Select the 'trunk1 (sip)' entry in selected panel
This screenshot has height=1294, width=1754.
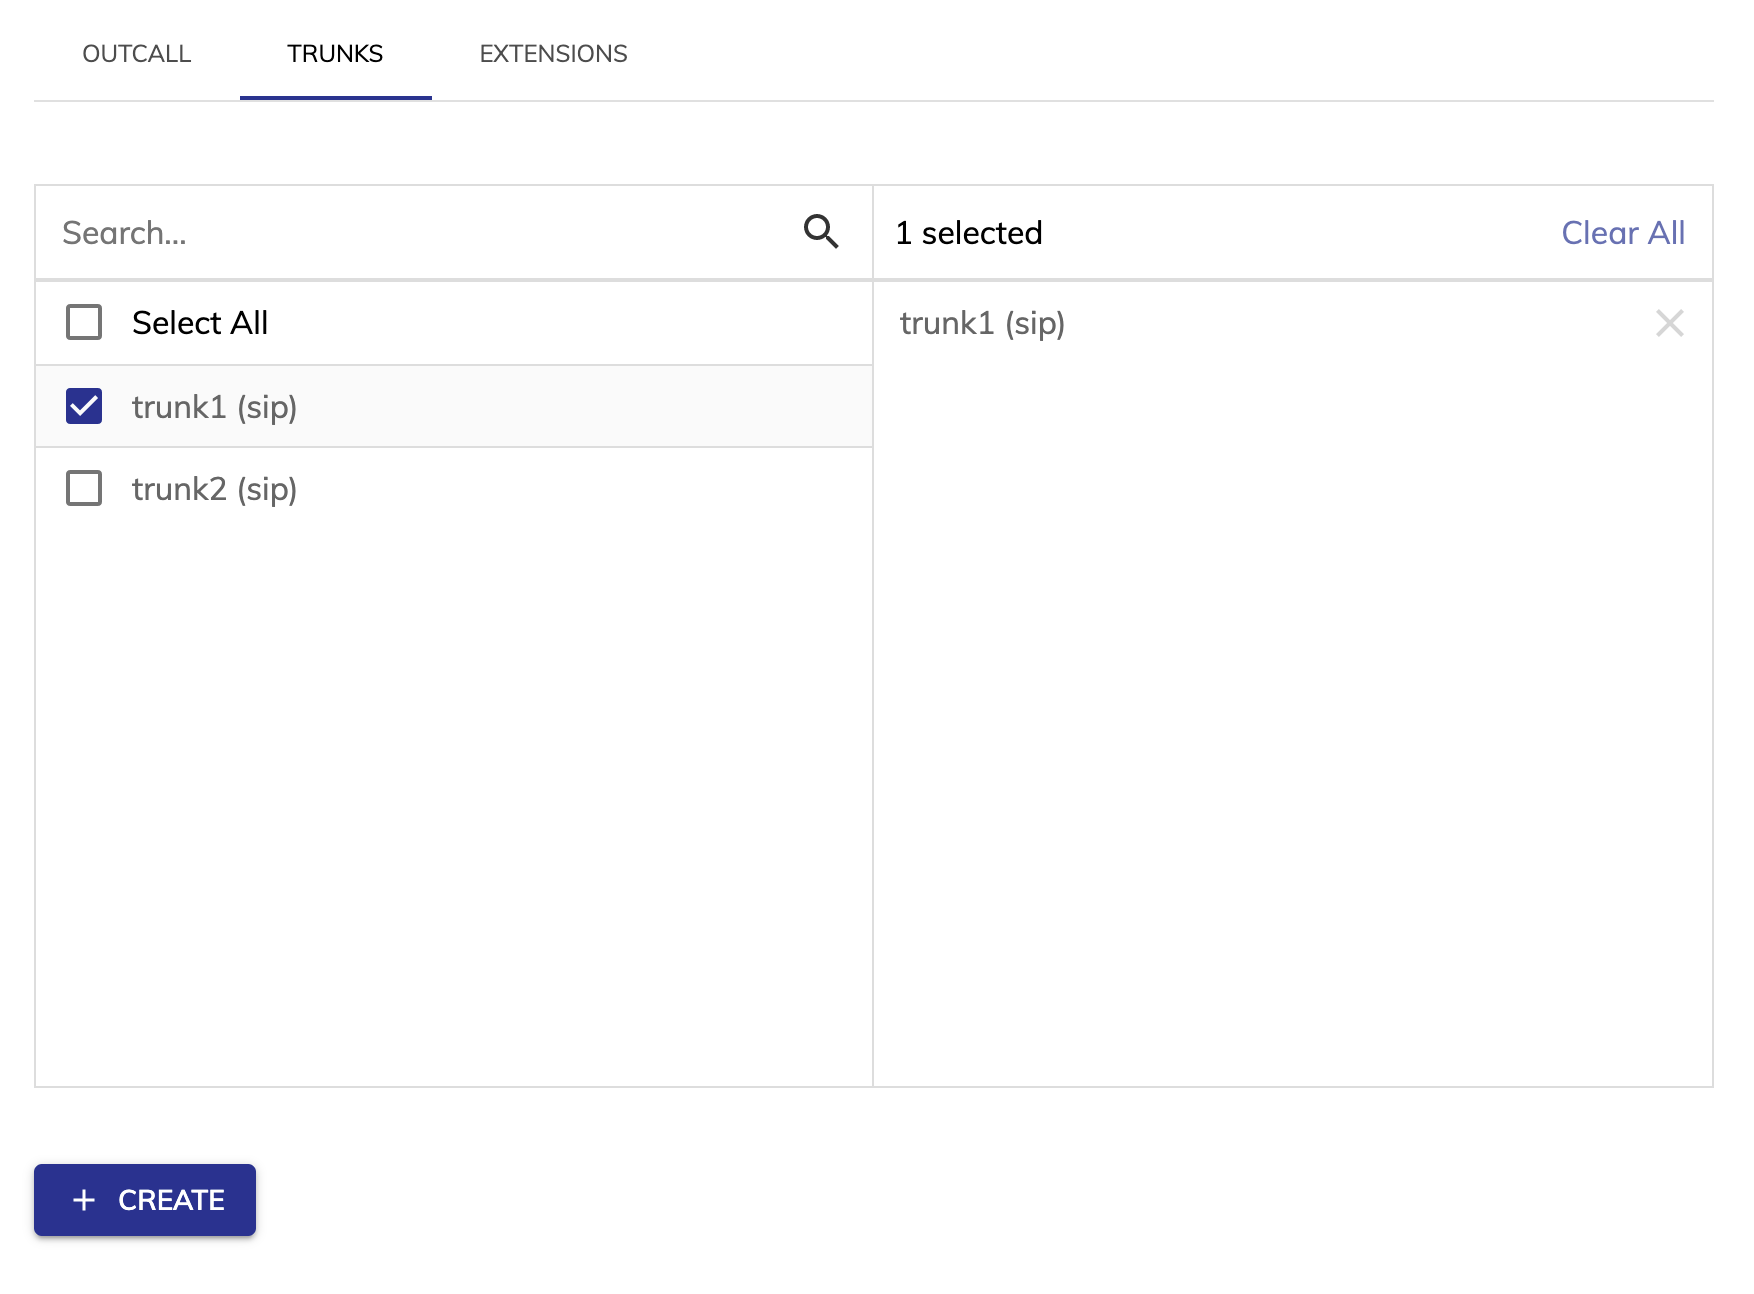tap(982, 323)
